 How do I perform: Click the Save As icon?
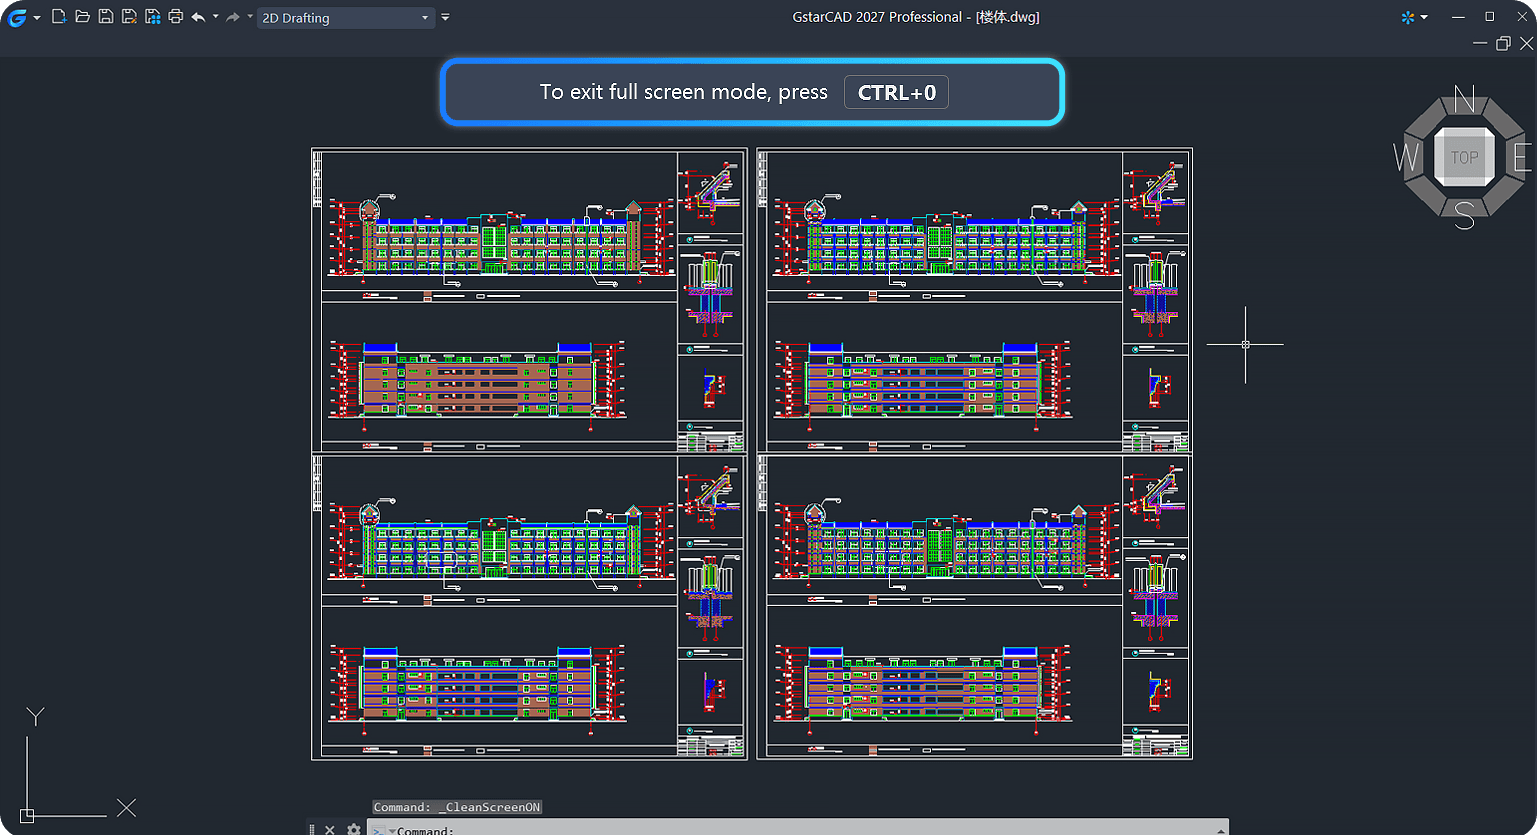(x=129, y=17)
